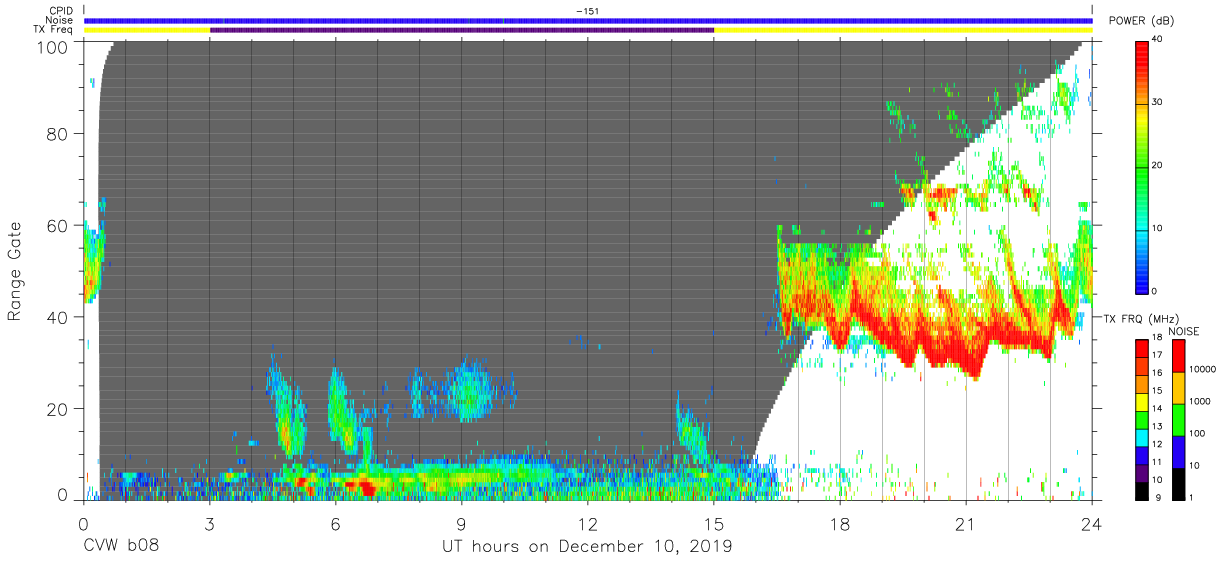Click the 100 tick on Range Gate axis
This screenshot has width=1228, height=567.
coord(54,46)
